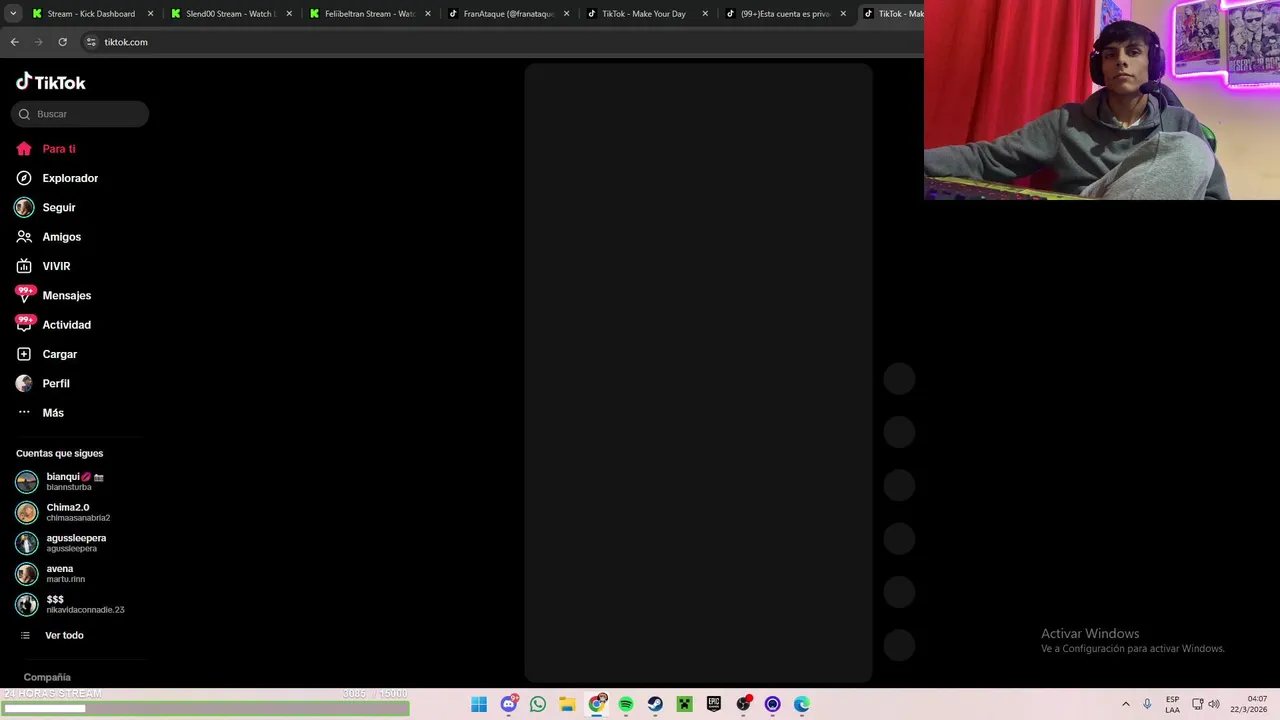This screenshot has width=1280, height=720.
Task: Click the VIVIR live TV icon
Action: click(24, 266)
